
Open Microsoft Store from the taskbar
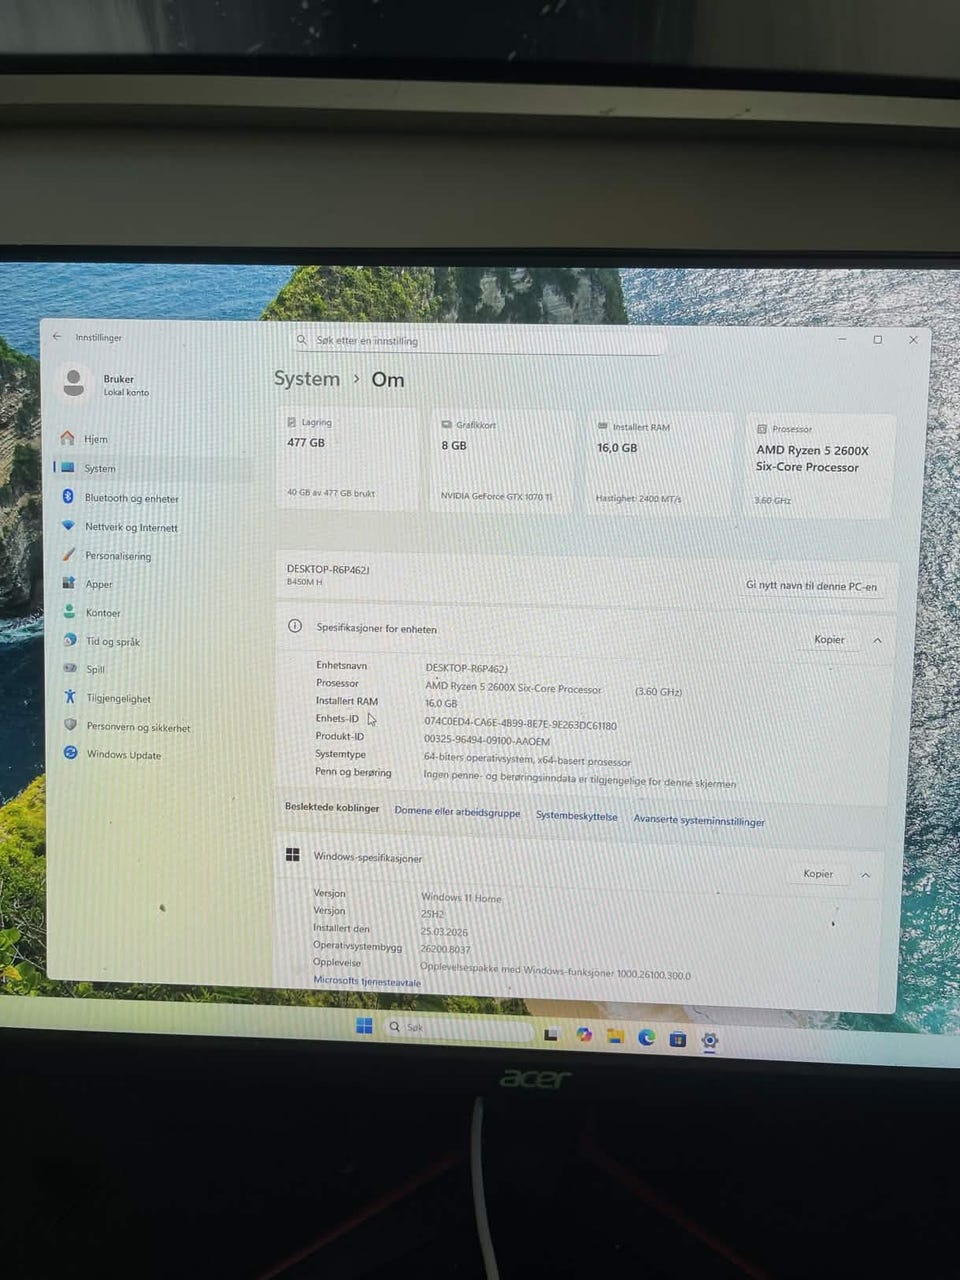[678, 1039]
